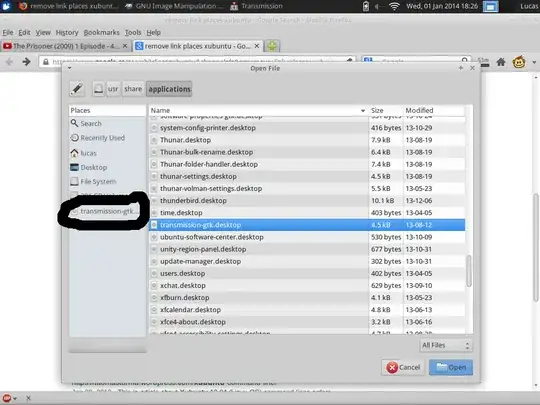Click the panel clock Wed, 01 Jan 2014

point(442,6)
